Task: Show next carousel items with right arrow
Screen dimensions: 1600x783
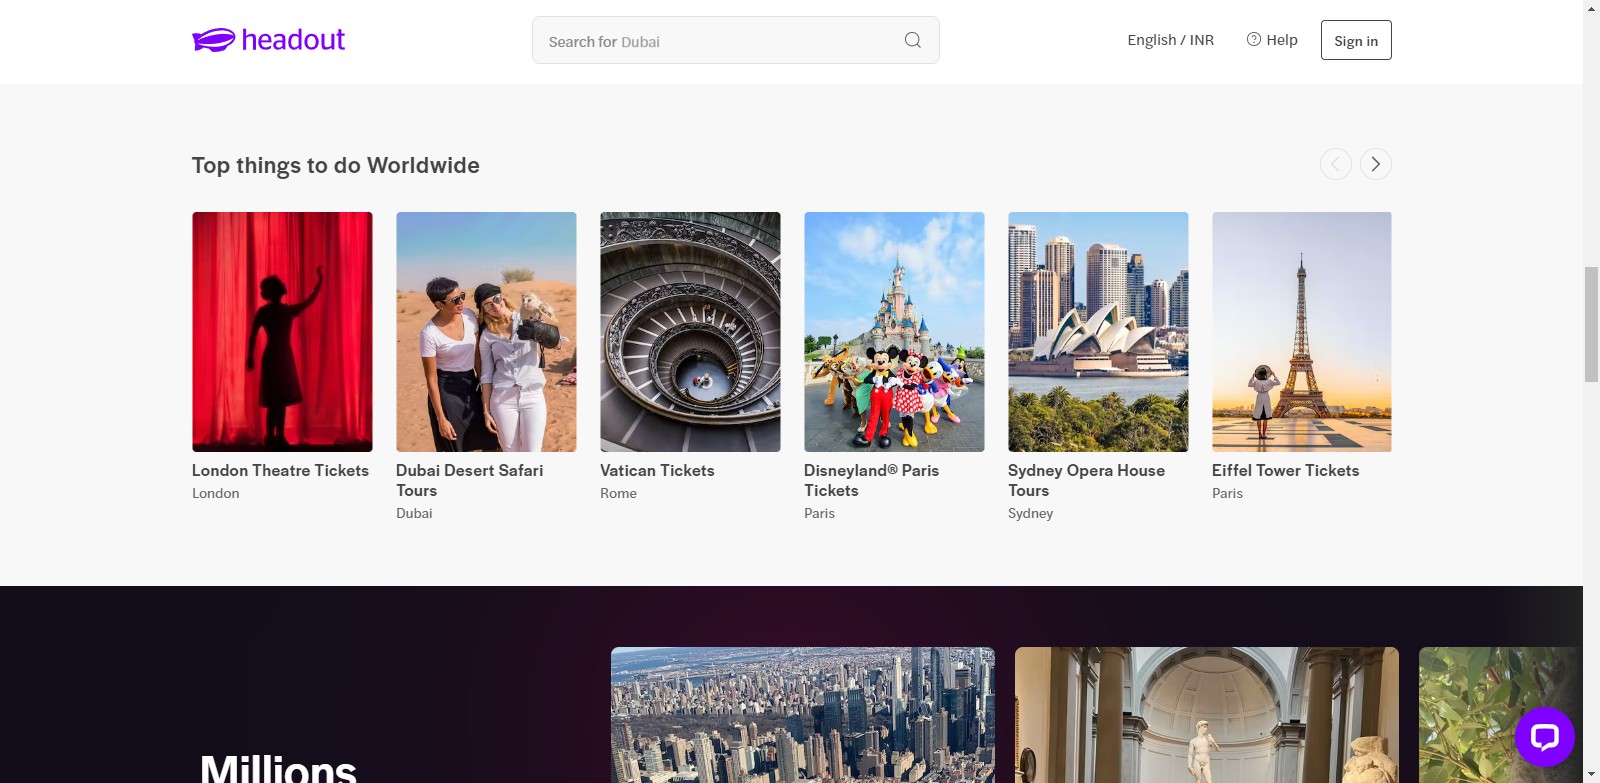Action: pos(1375,164)
